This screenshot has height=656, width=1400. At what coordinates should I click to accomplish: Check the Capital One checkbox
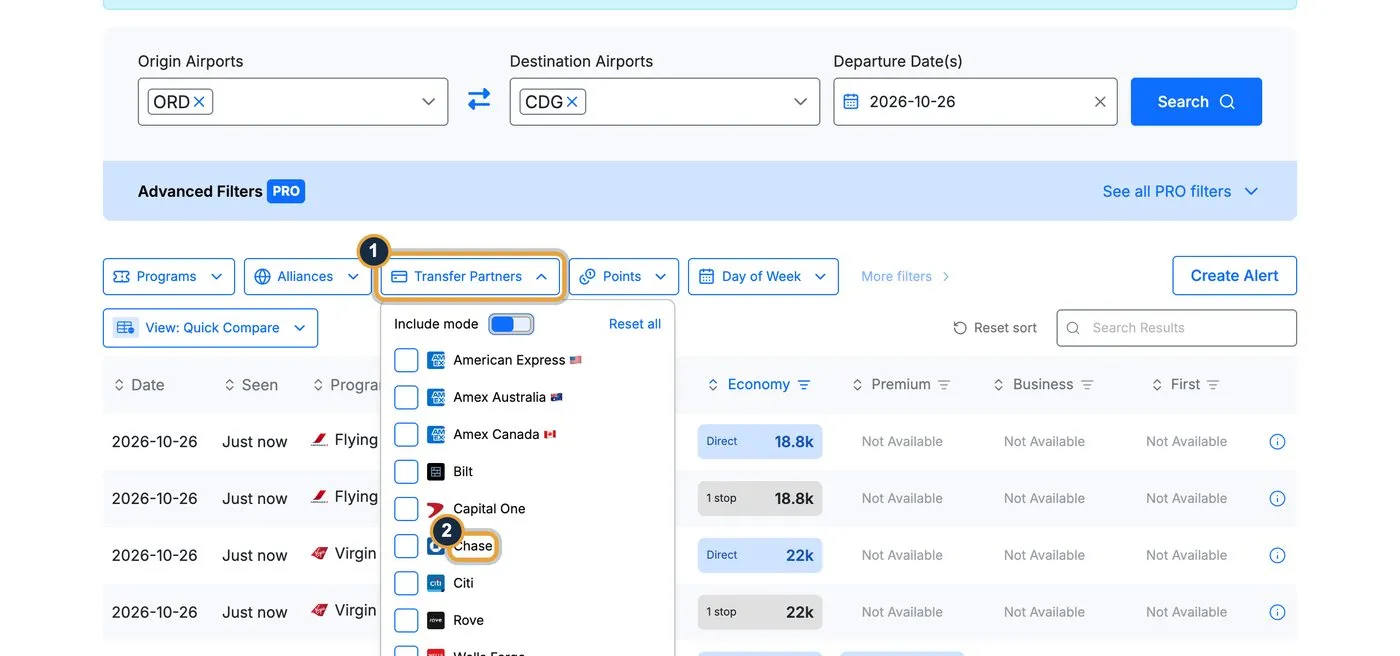tap(406, 508)
